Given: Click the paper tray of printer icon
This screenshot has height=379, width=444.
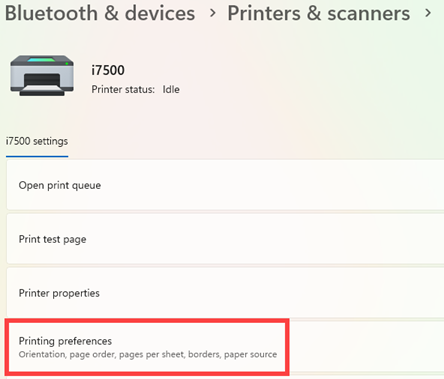Looking at the screenshot, I should (x=42, y=90).
